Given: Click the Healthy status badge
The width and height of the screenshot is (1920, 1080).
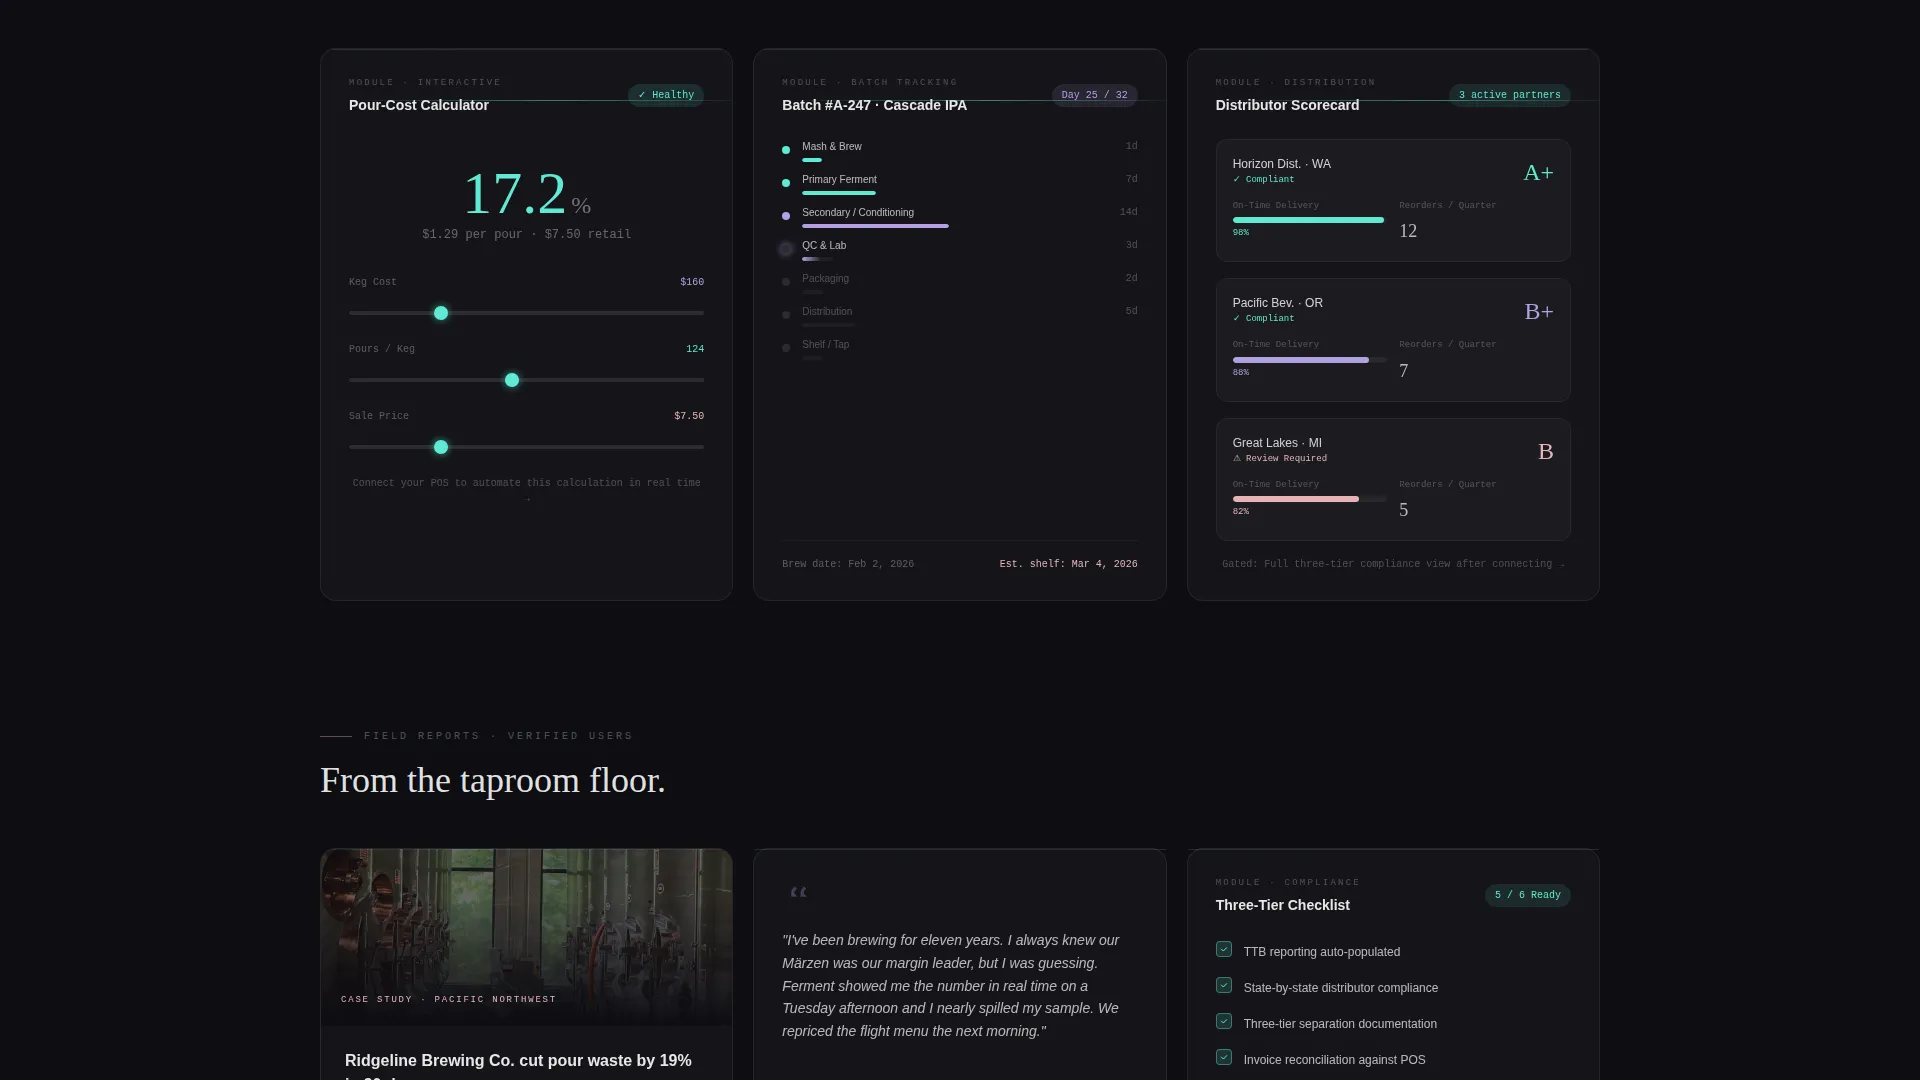Looking at the screenshot, I should point(666,95).
